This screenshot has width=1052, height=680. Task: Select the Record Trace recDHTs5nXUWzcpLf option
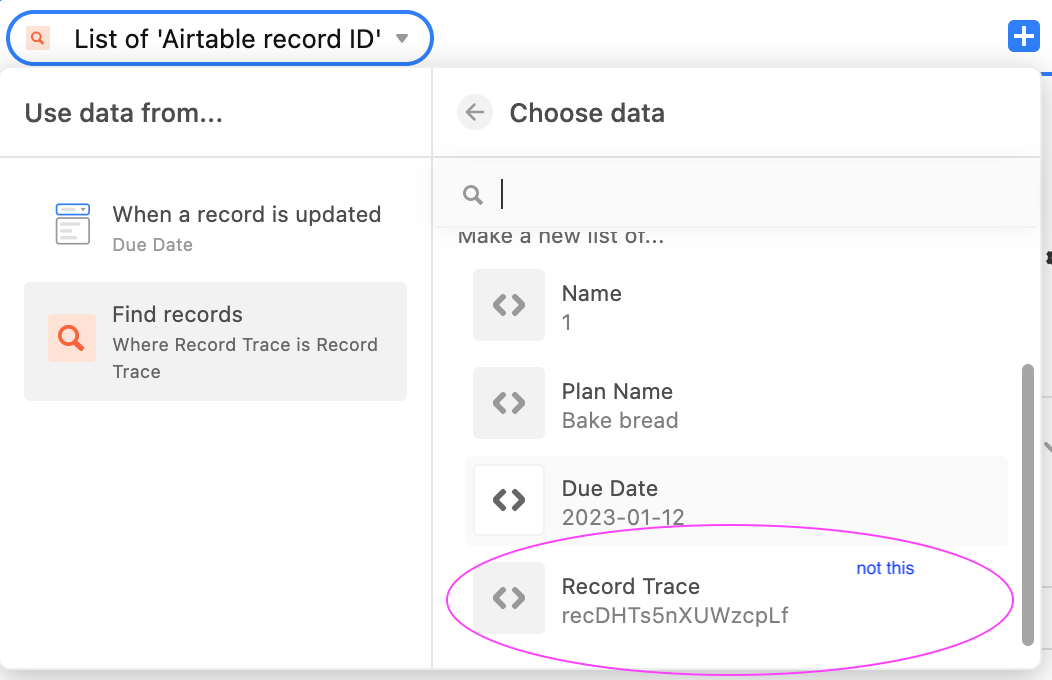[736, 599]
